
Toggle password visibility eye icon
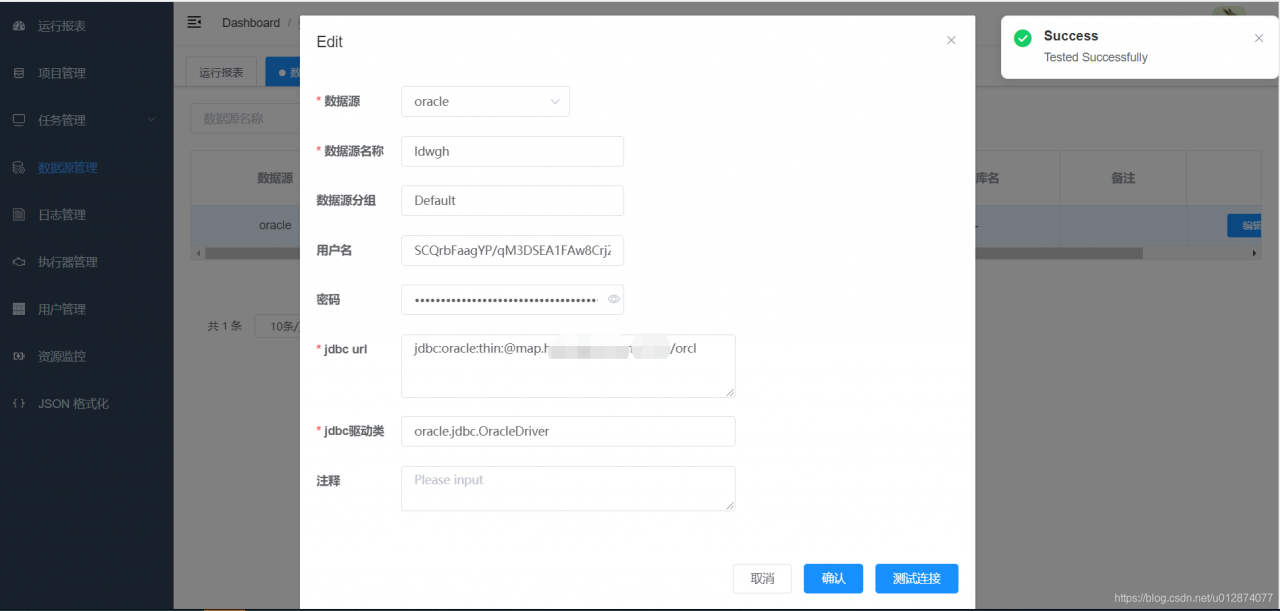(x=613, y=299)
